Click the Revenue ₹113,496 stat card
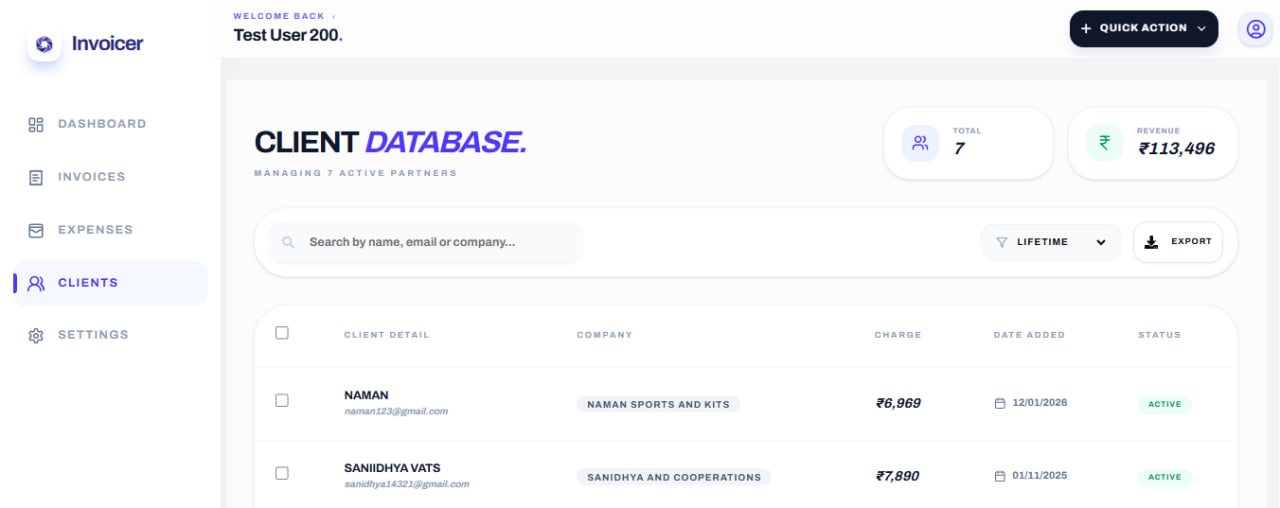 point(1153,143)
